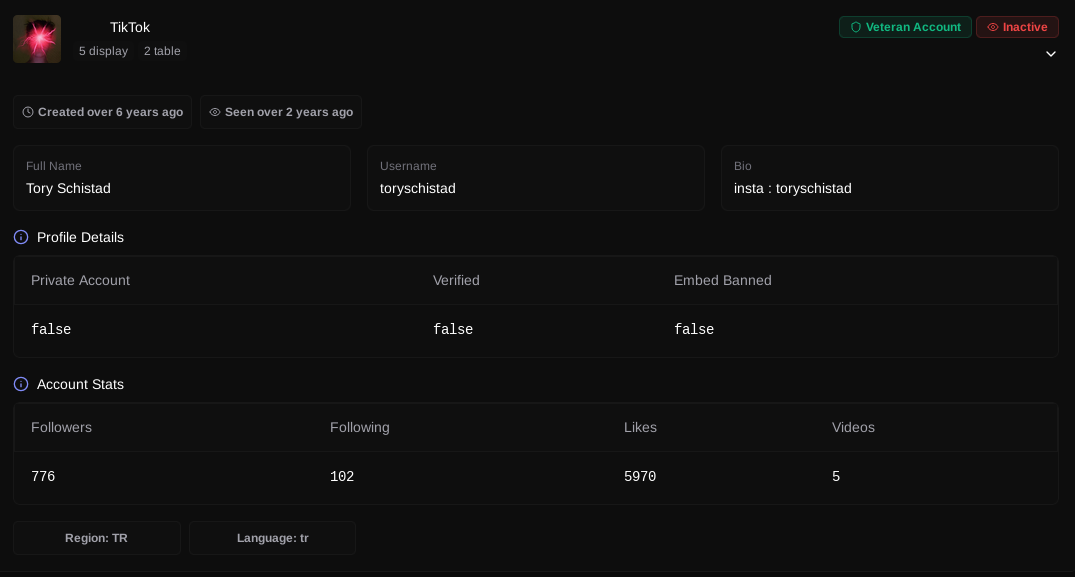Click the TikTok profile avatar thumbnail
The image size is (1075, 577).
click(37, 39)
